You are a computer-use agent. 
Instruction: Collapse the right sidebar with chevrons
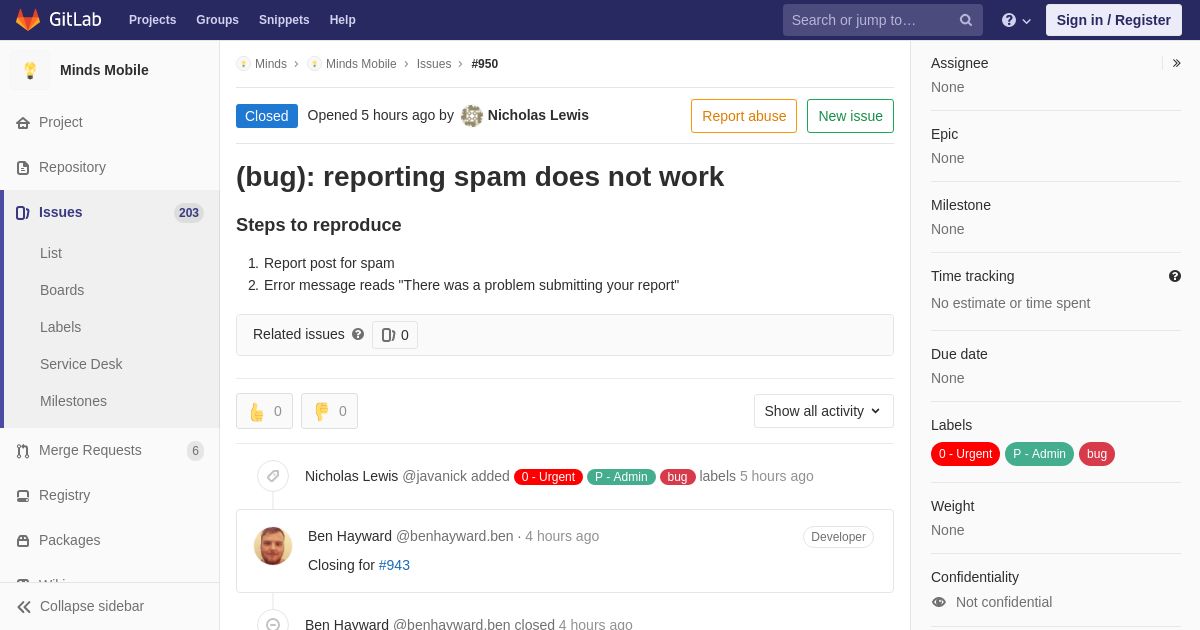click(1177, 63)
